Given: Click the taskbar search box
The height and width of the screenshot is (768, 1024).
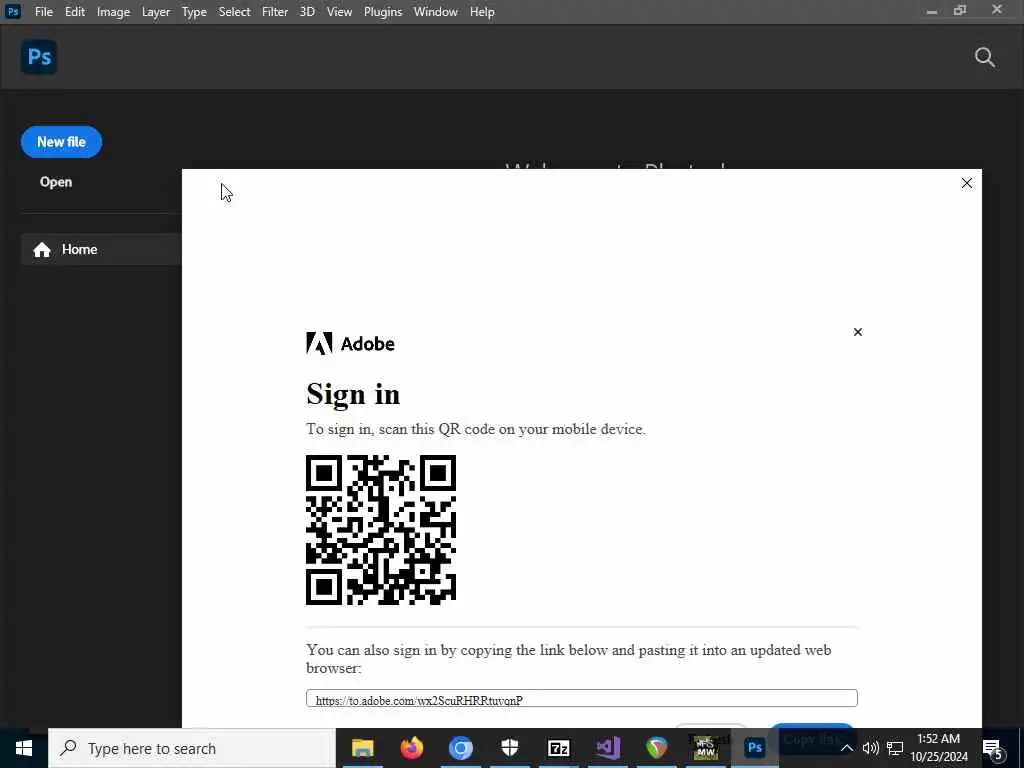Looking at the screenshot, I should (192, 748).
